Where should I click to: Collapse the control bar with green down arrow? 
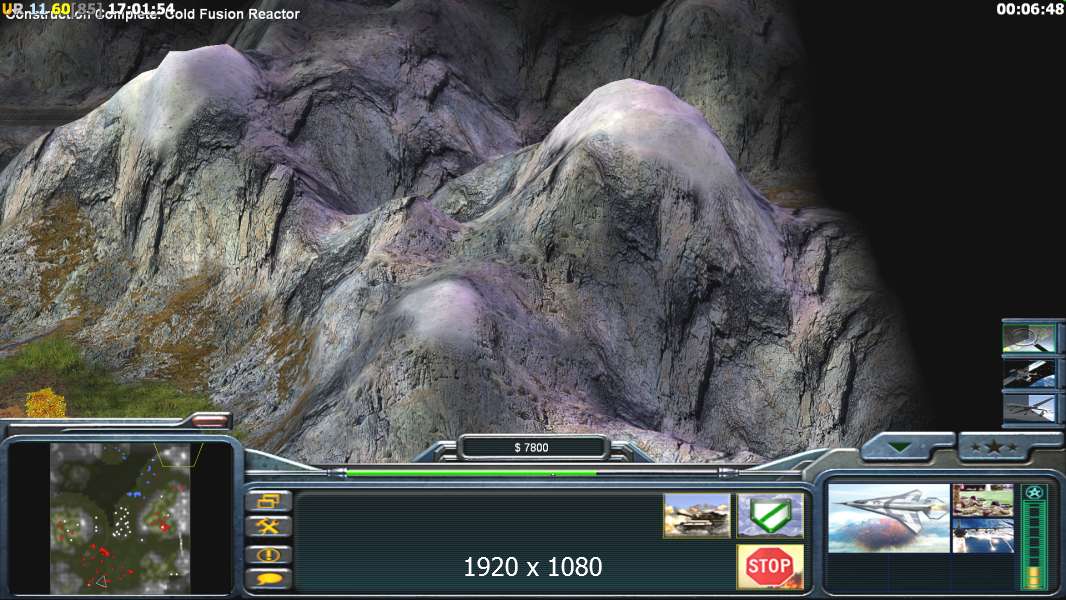click(901, 447)
